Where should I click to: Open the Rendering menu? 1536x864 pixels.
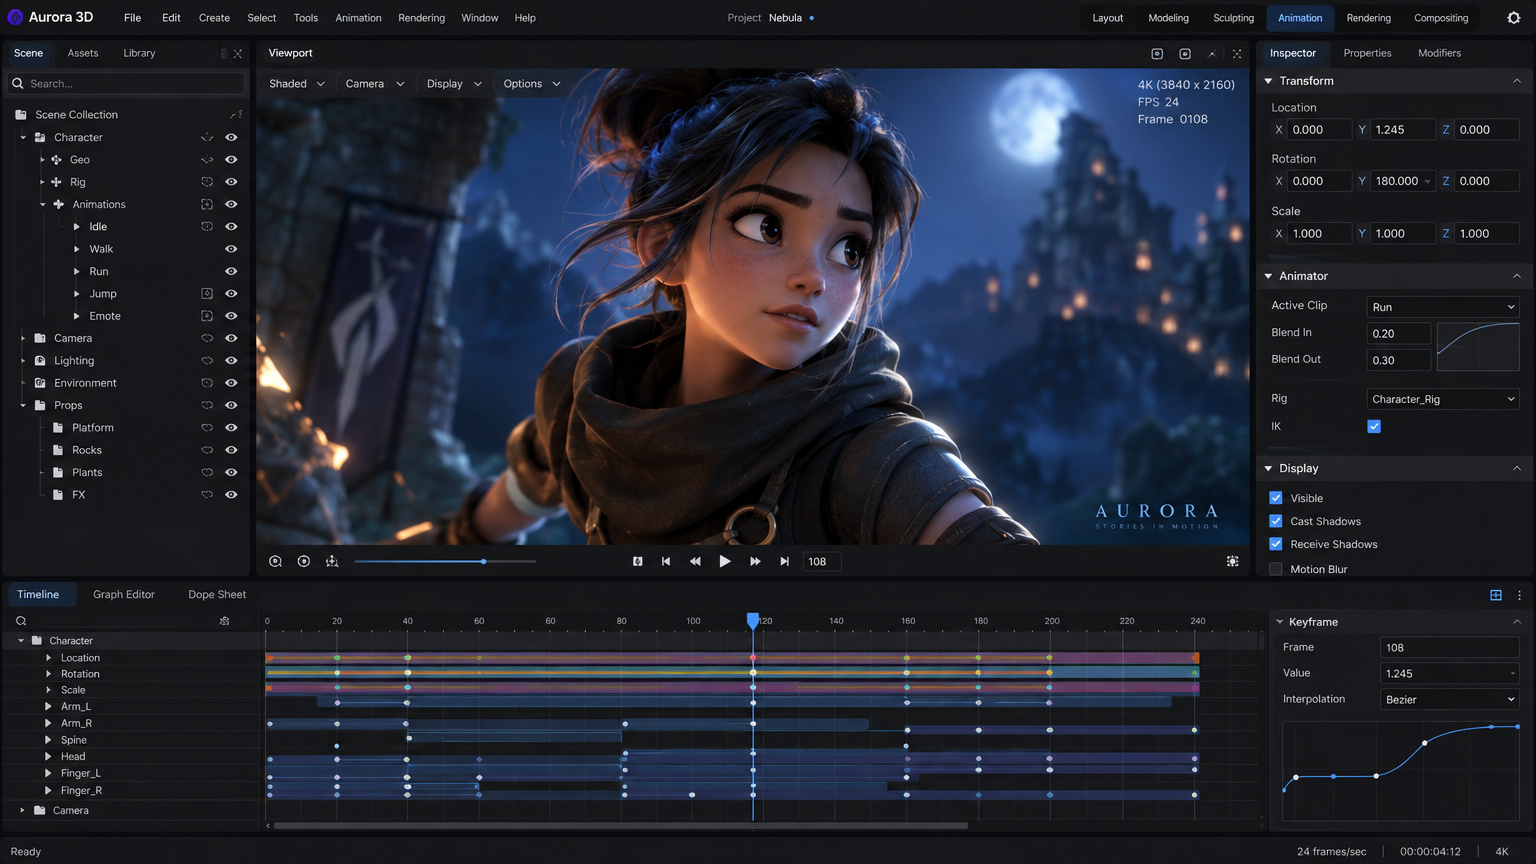421,18
